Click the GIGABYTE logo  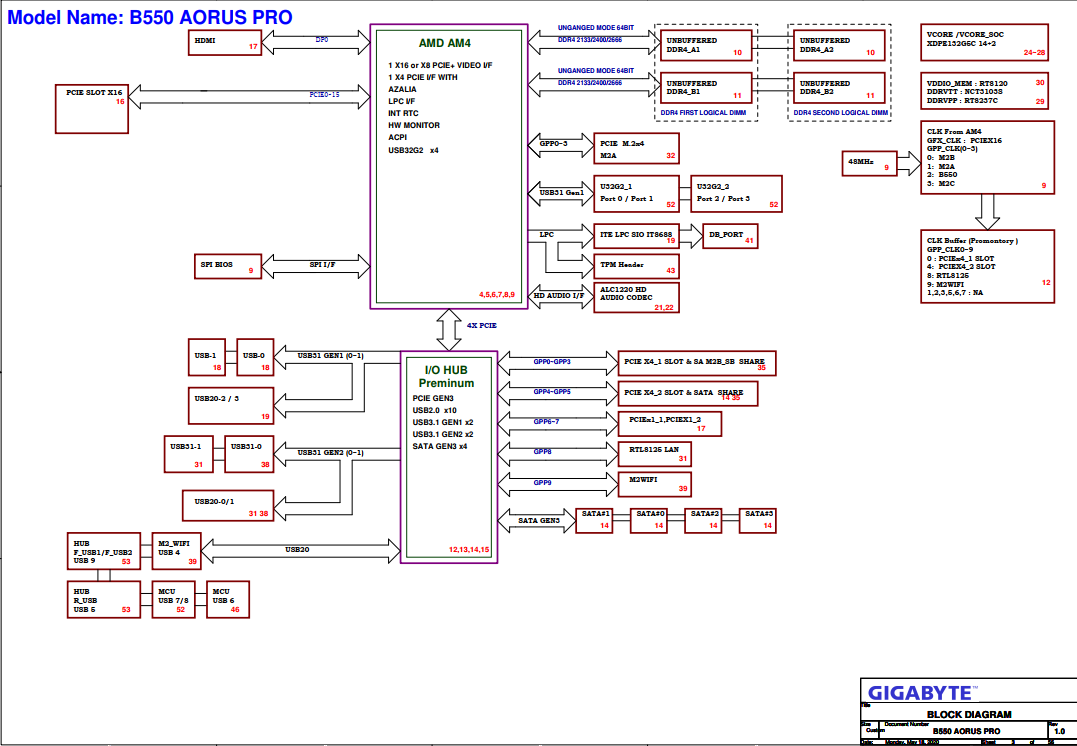pos(920,693)
